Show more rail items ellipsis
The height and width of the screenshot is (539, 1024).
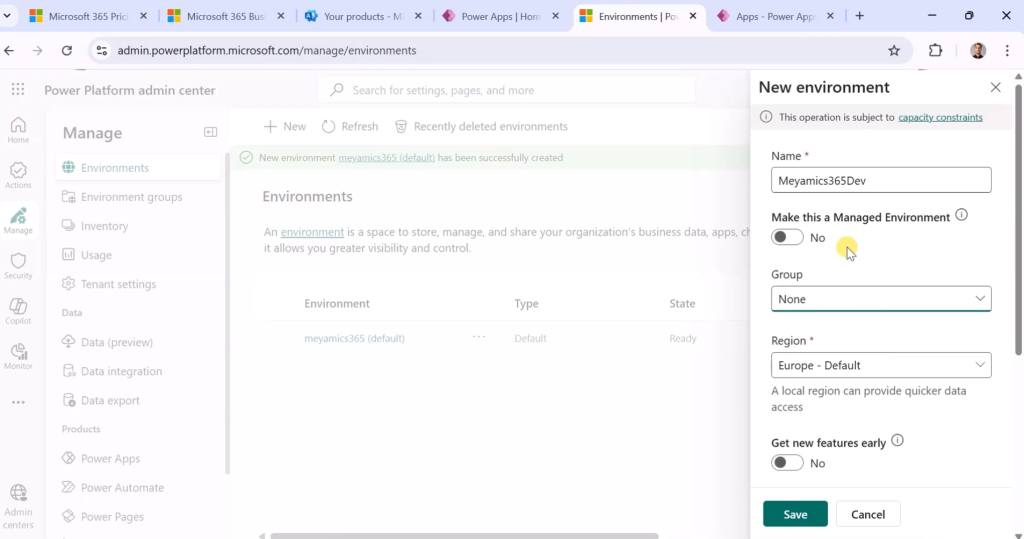coord(18,402)
